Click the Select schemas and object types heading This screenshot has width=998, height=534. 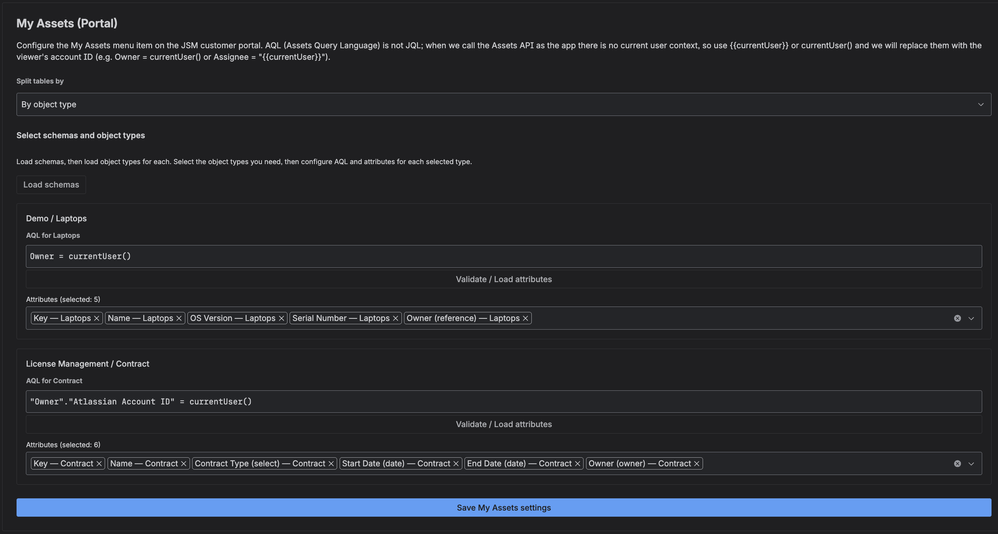pos(80,136)
